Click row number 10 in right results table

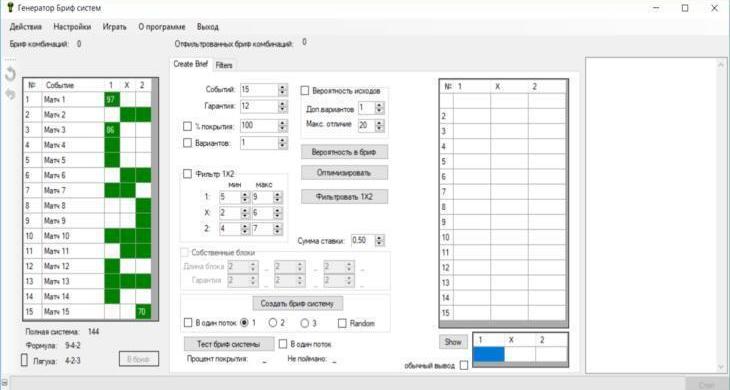[x=446, y=237]
